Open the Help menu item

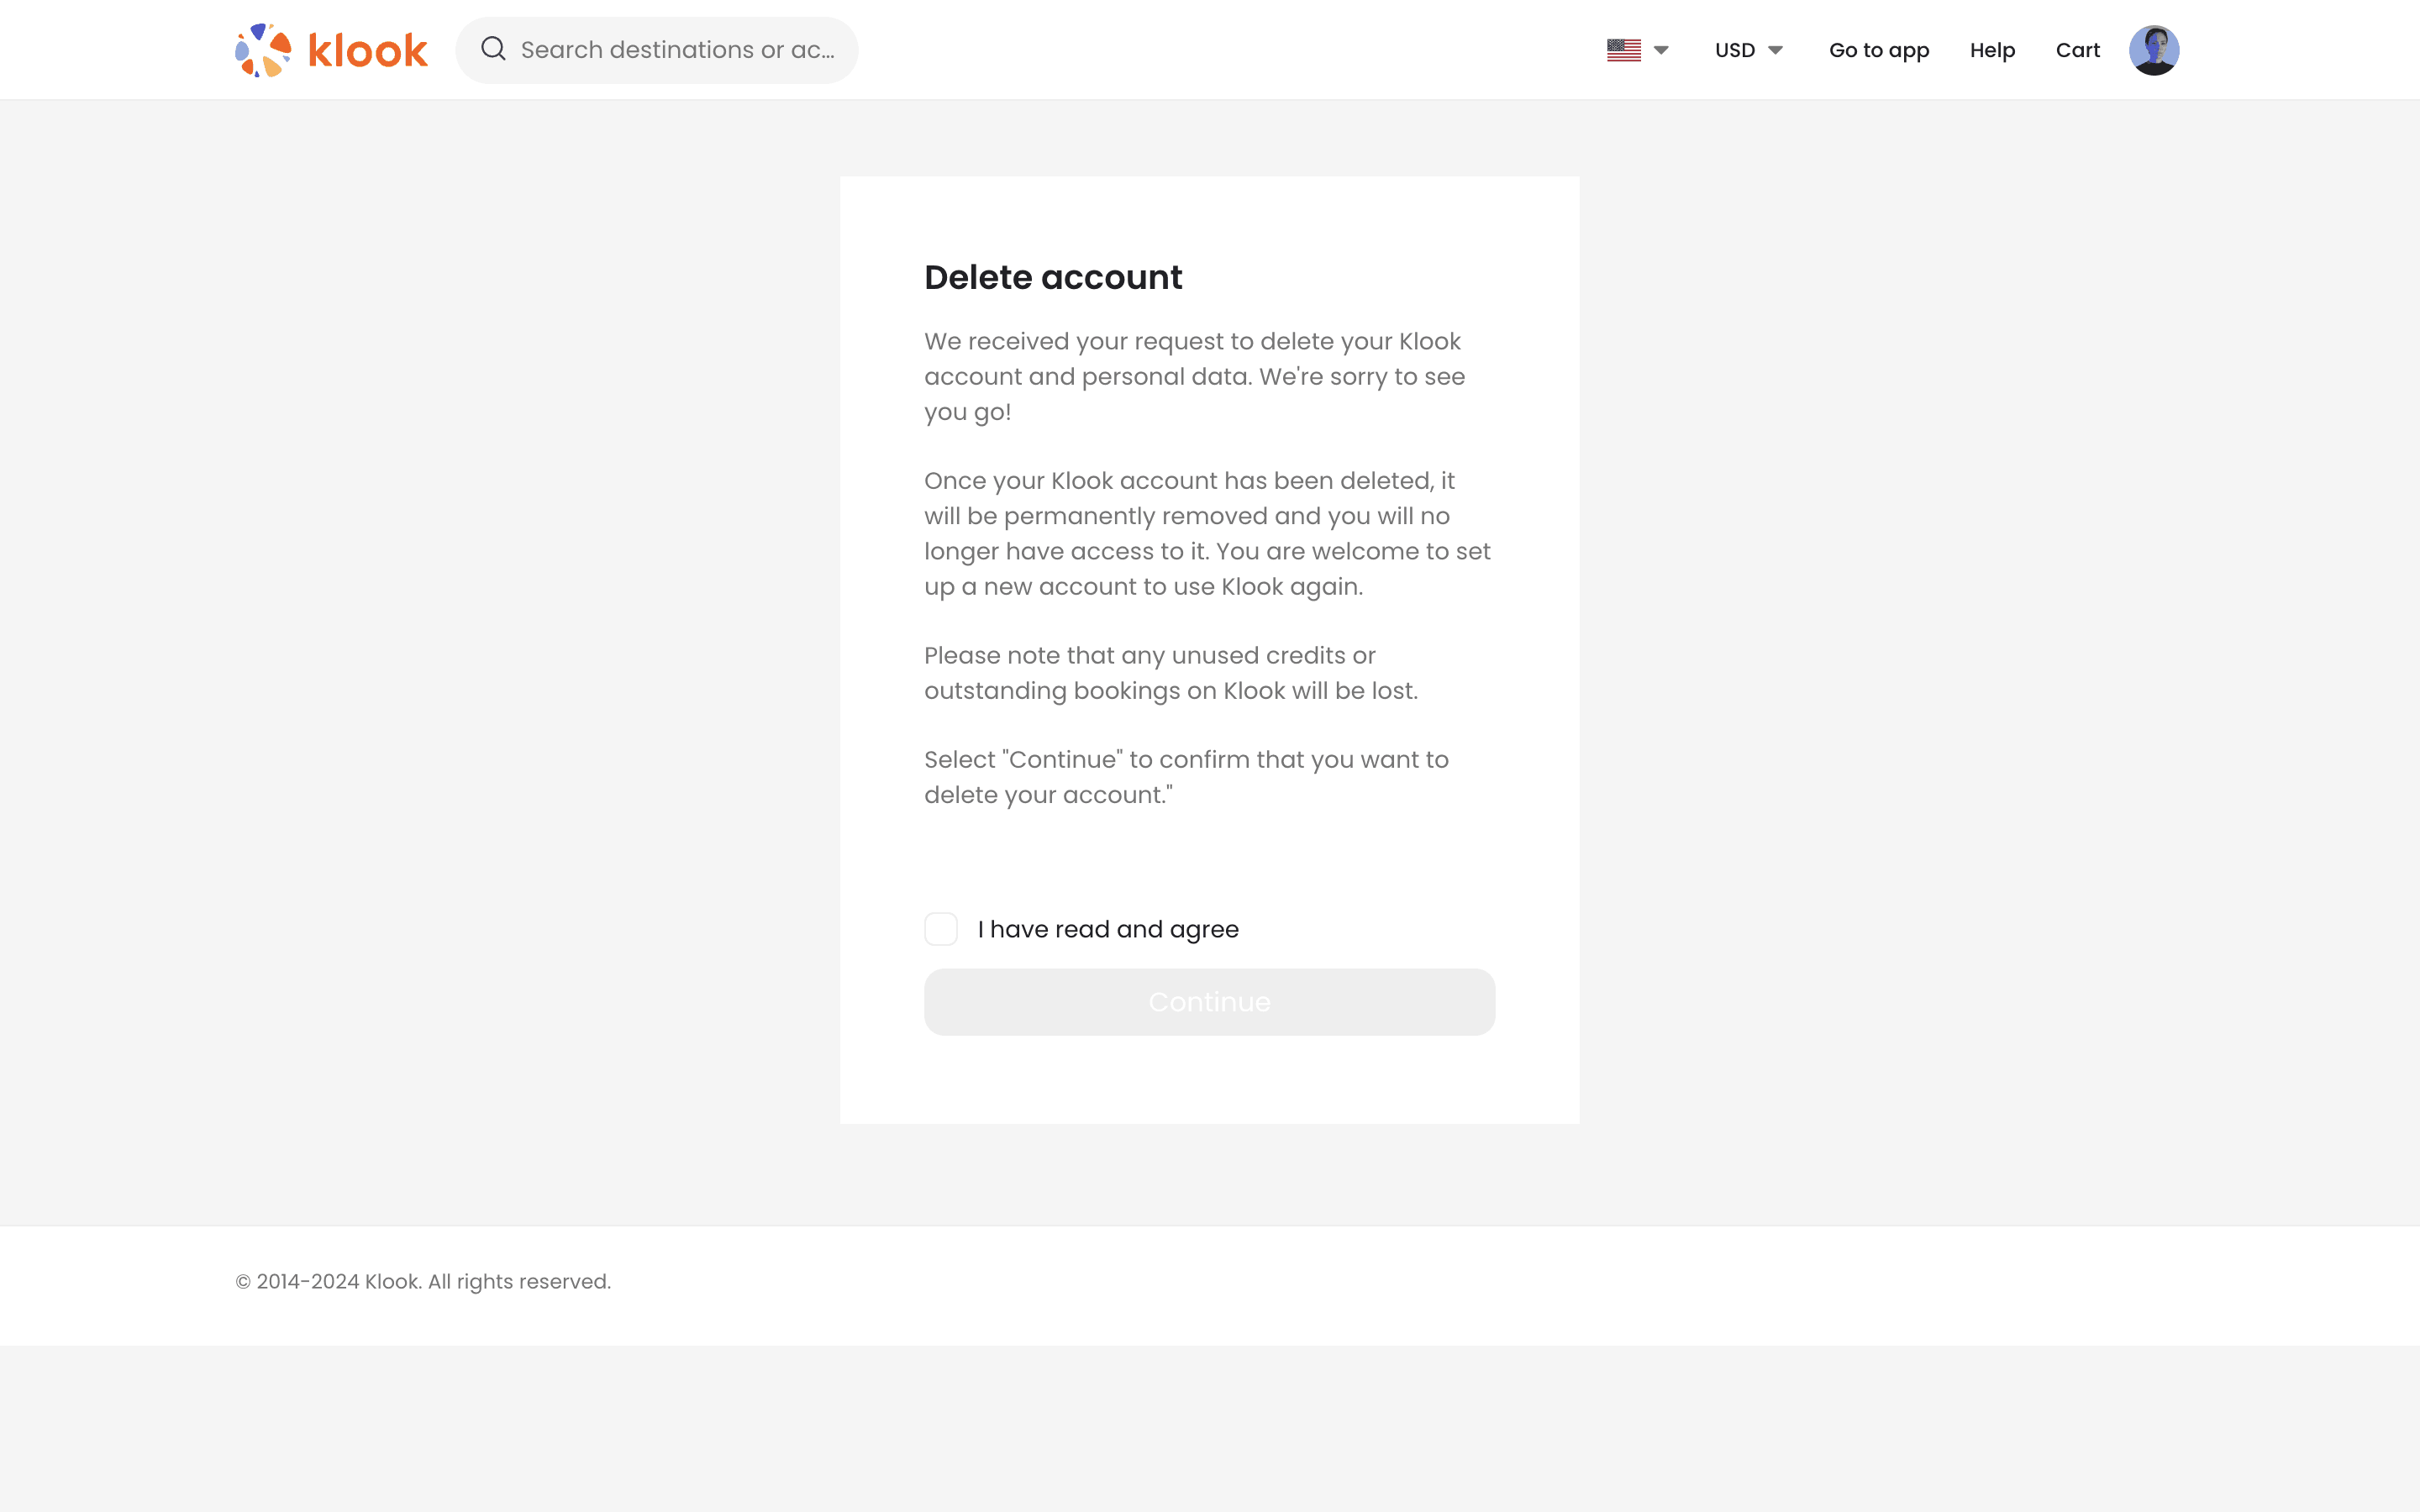point(1992,50)
